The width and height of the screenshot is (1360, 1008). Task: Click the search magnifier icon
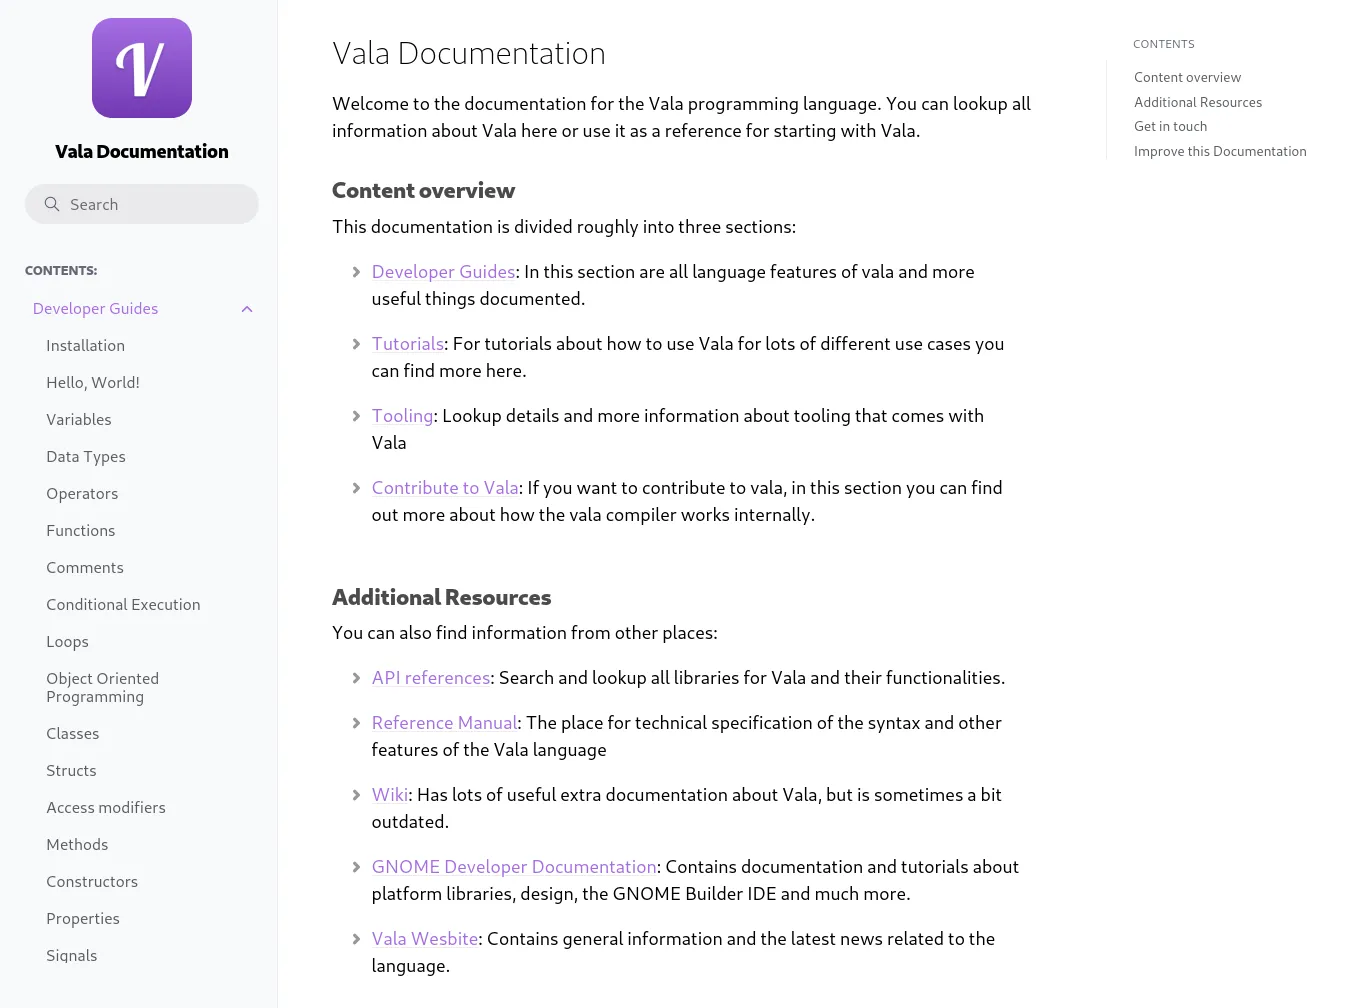point(52,204)
